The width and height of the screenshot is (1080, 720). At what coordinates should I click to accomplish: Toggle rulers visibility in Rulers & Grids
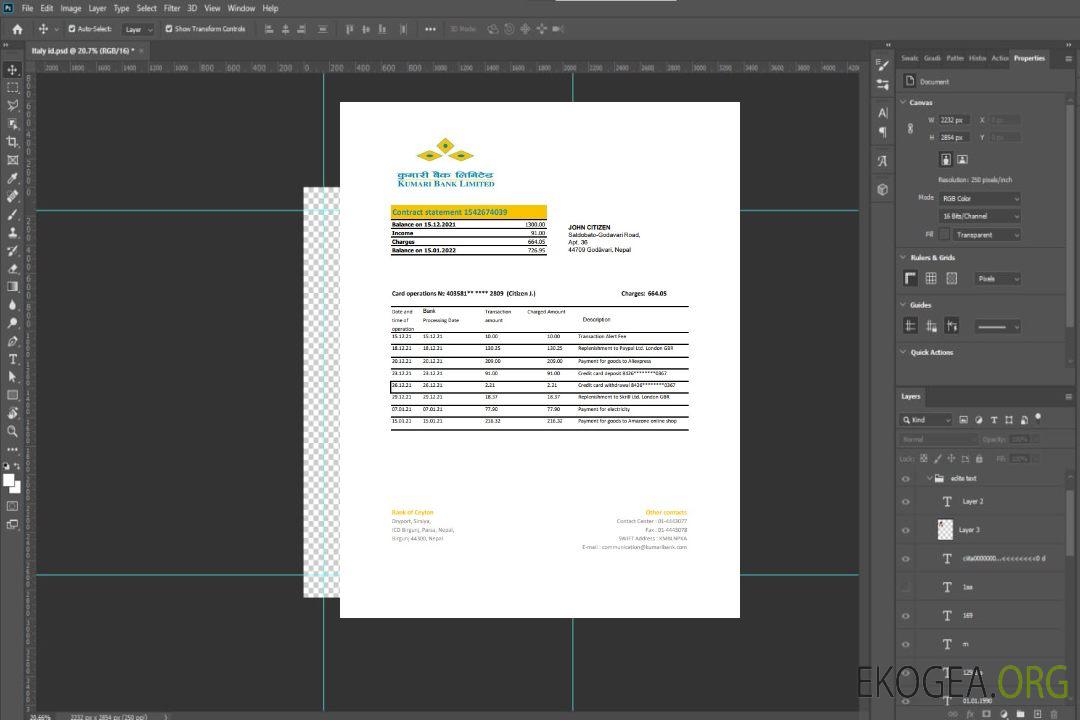(x=910, y=278)
